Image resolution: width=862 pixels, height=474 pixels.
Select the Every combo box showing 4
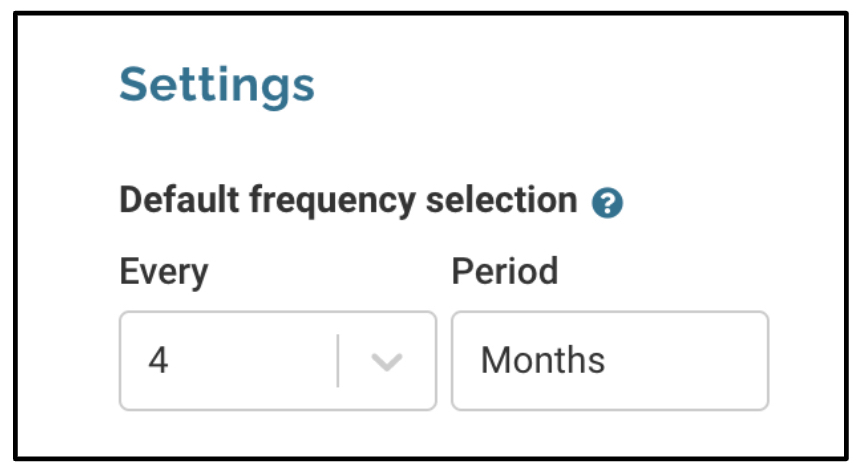pyautogui.click(x=278, y=361)
